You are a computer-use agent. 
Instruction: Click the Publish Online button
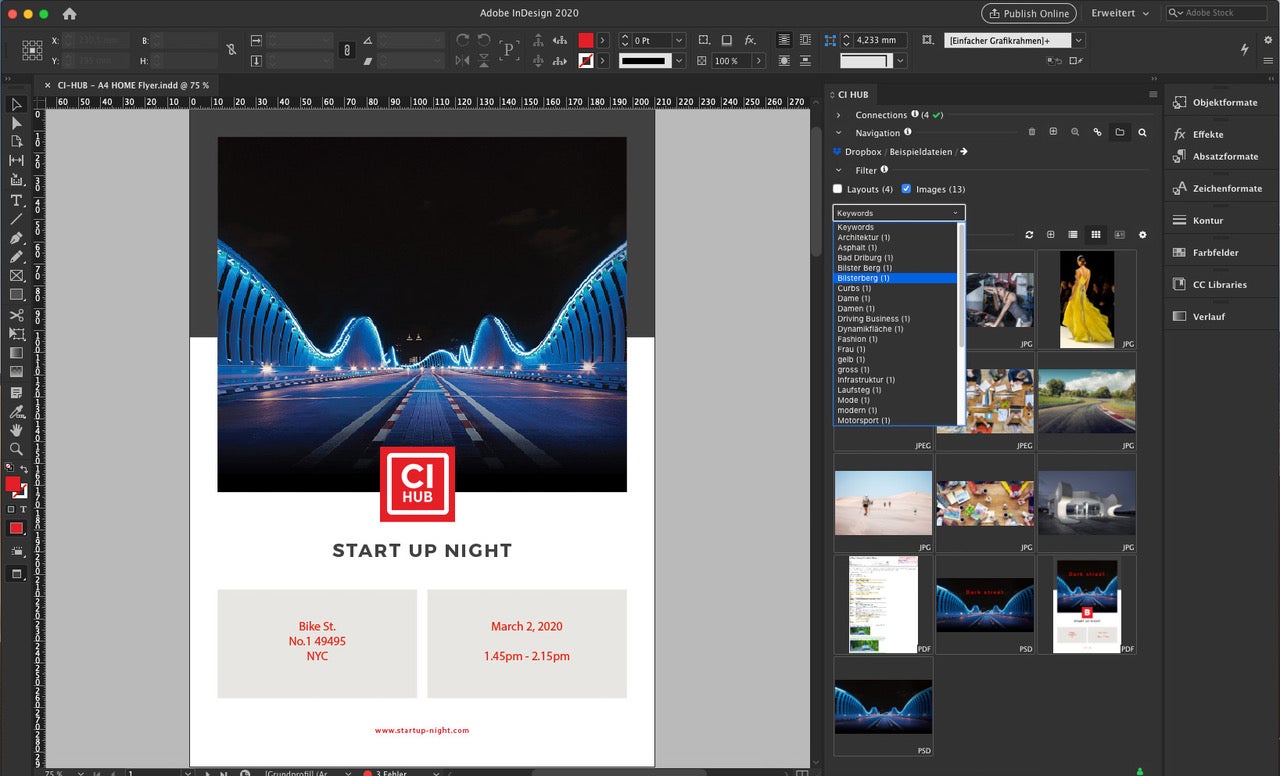(1028, 13)
